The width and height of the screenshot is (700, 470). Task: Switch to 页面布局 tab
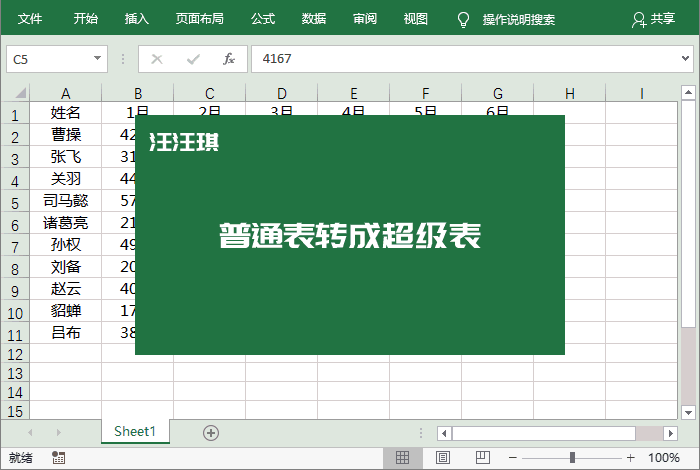click(x=200, y=19)
